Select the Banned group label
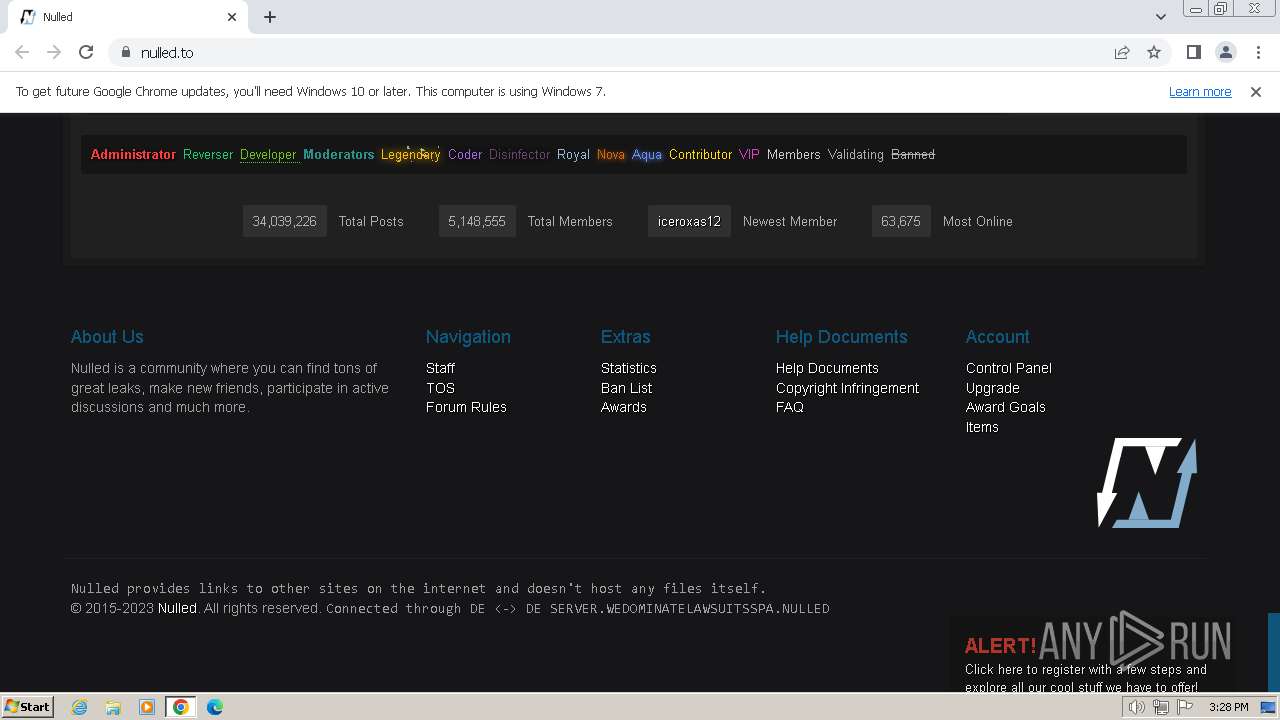The height and width of the screenshot is (720, 1280). point(913,154)
